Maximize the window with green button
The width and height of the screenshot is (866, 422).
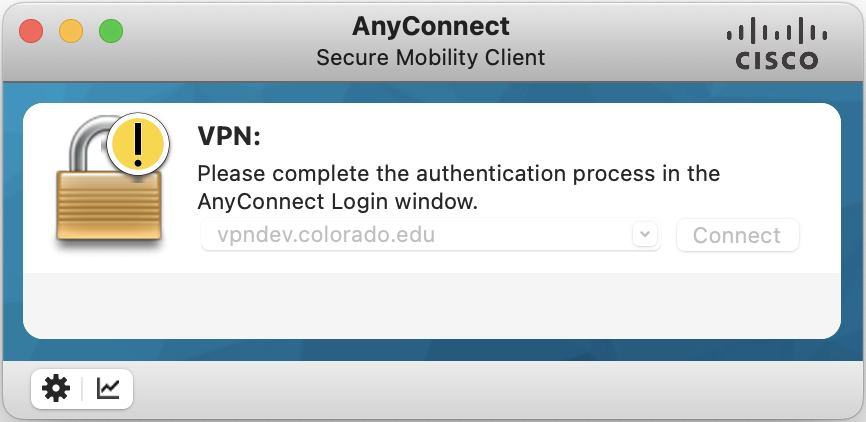pos(110,31)
